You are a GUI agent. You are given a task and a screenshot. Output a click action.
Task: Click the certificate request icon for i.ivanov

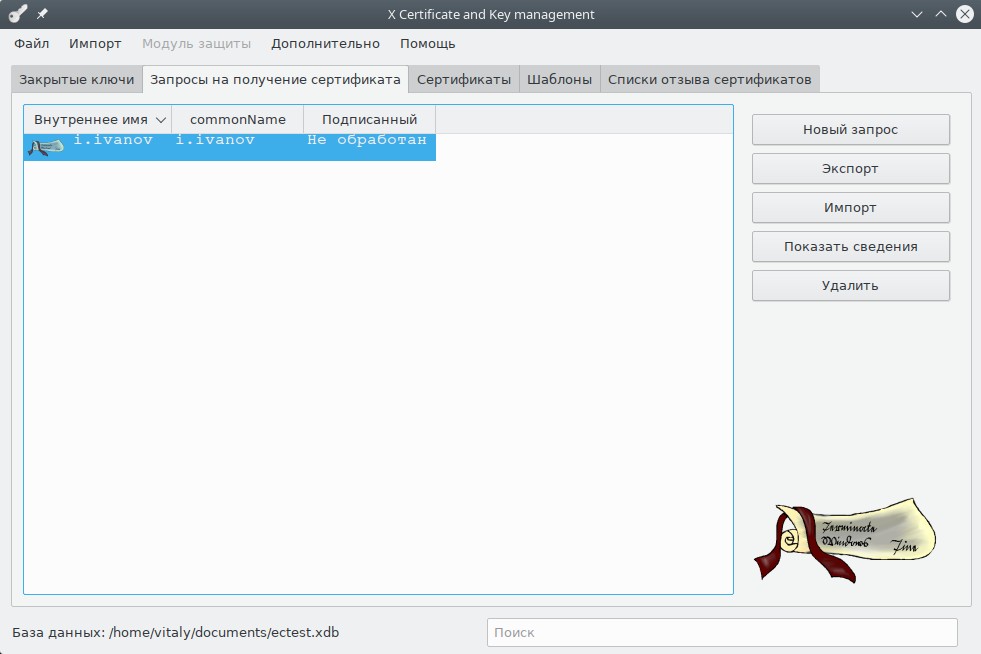[46, 147]
